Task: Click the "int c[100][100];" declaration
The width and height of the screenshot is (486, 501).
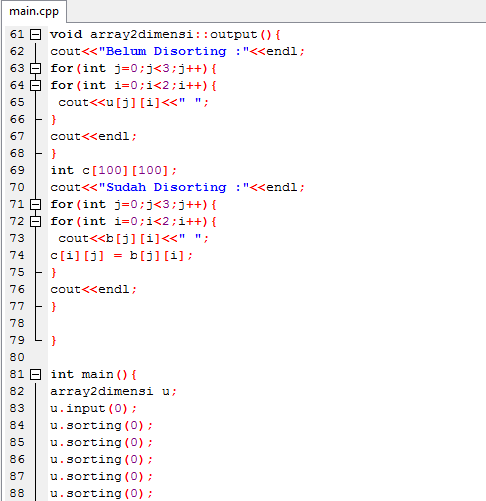Action: [x=113, y=170]
